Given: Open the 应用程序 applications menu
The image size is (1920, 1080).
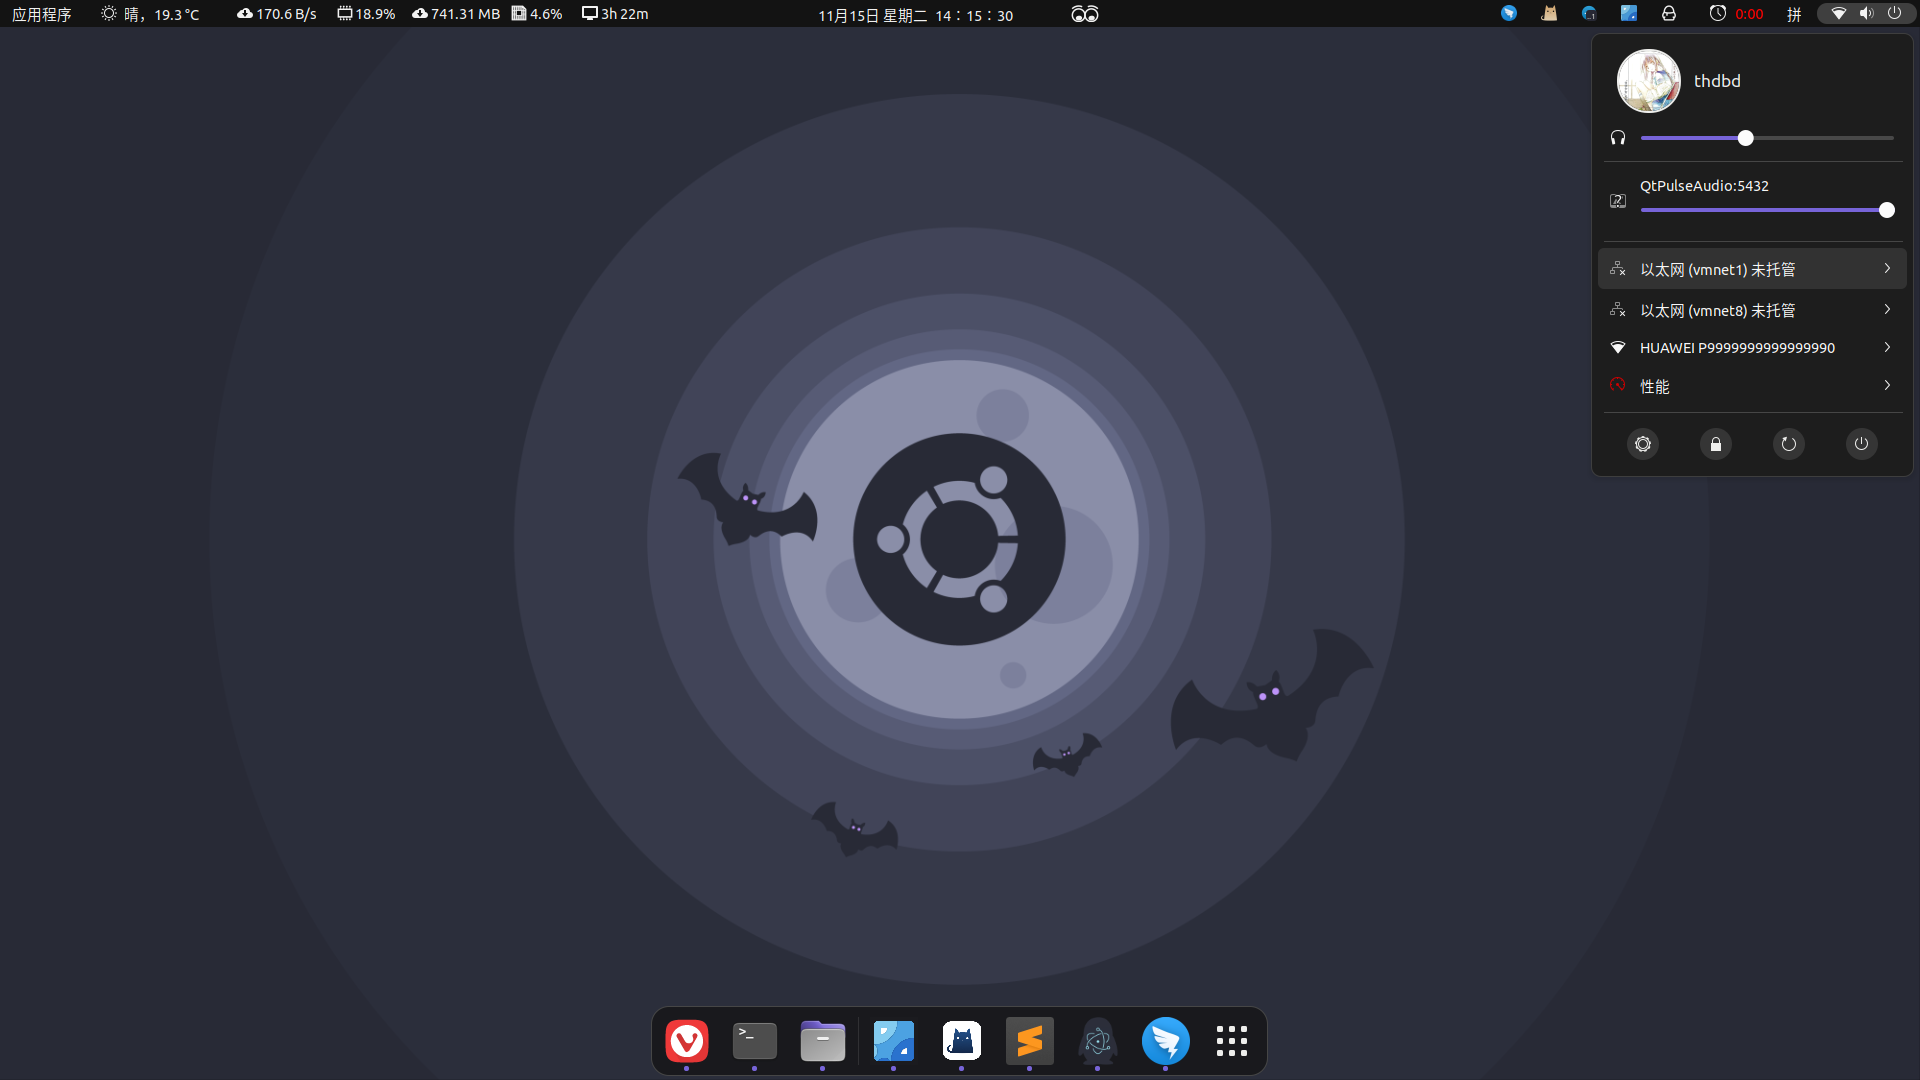Looking at the screenshot, I should click(42, 14).
